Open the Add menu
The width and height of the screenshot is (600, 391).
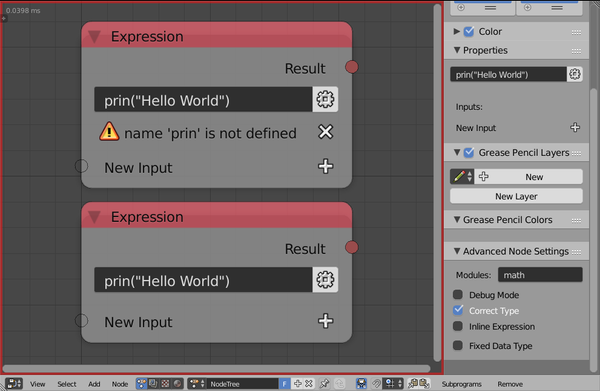tap(94, 384)
